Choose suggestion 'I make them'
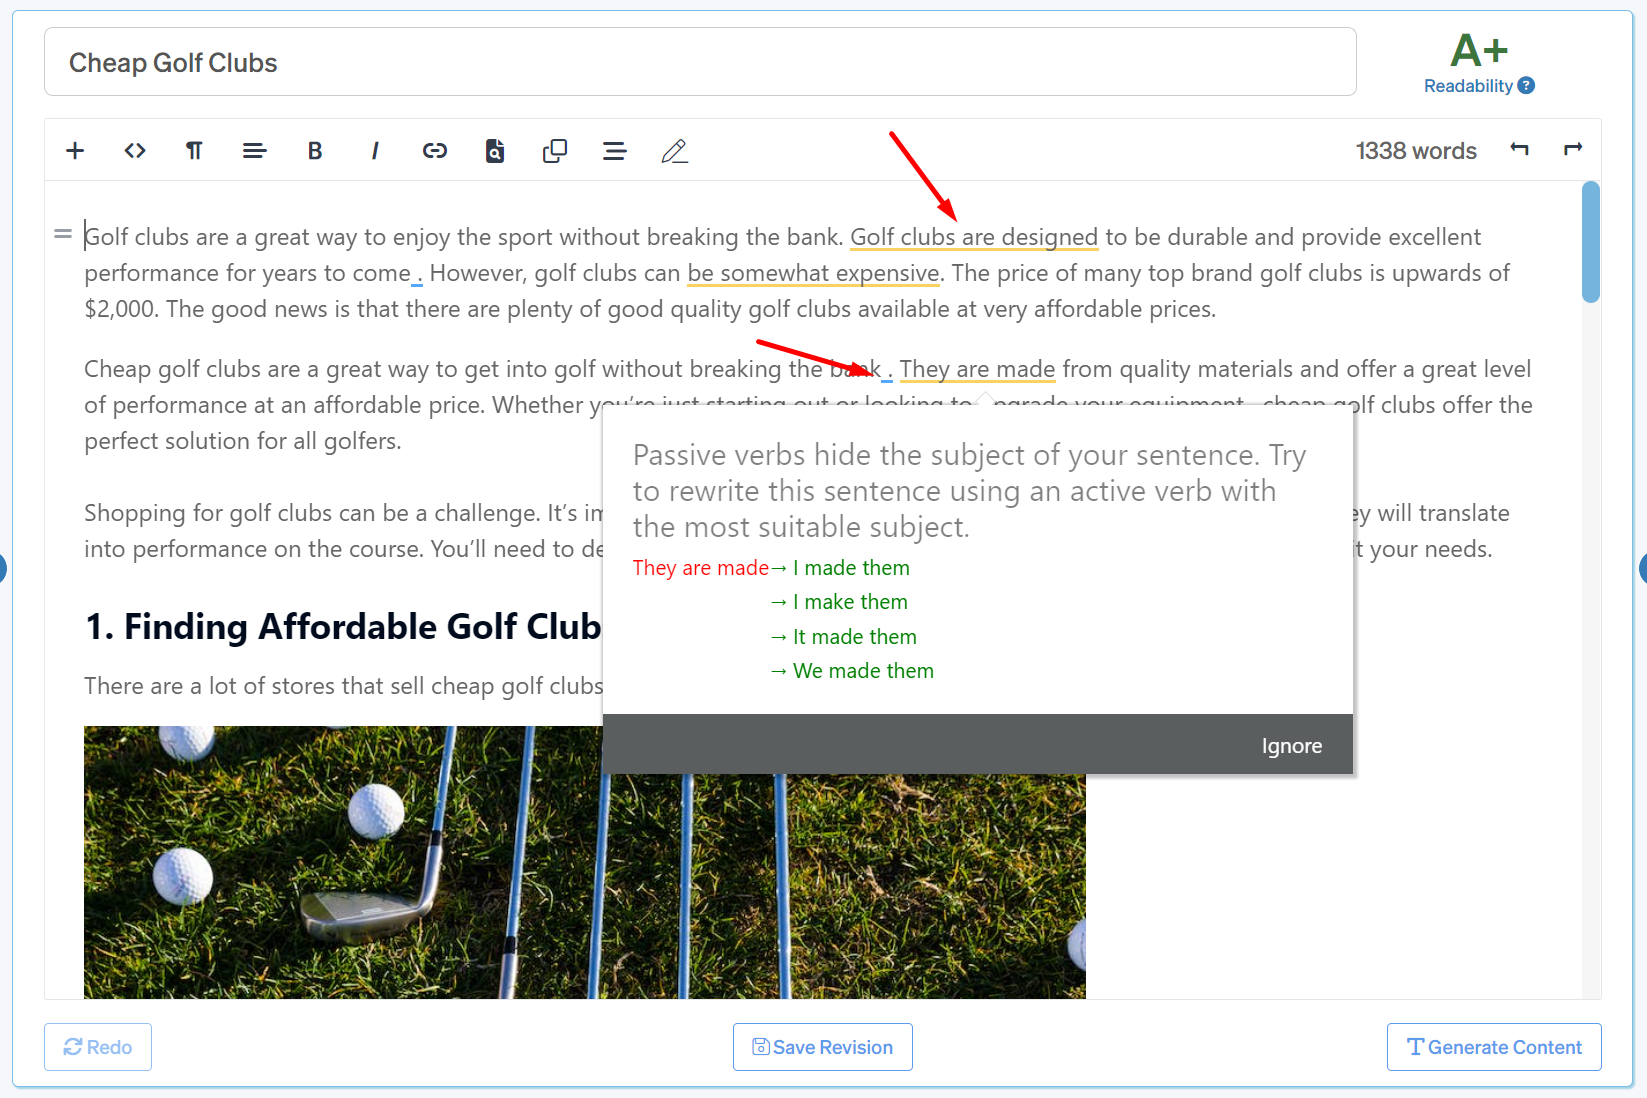 [850, 602]
